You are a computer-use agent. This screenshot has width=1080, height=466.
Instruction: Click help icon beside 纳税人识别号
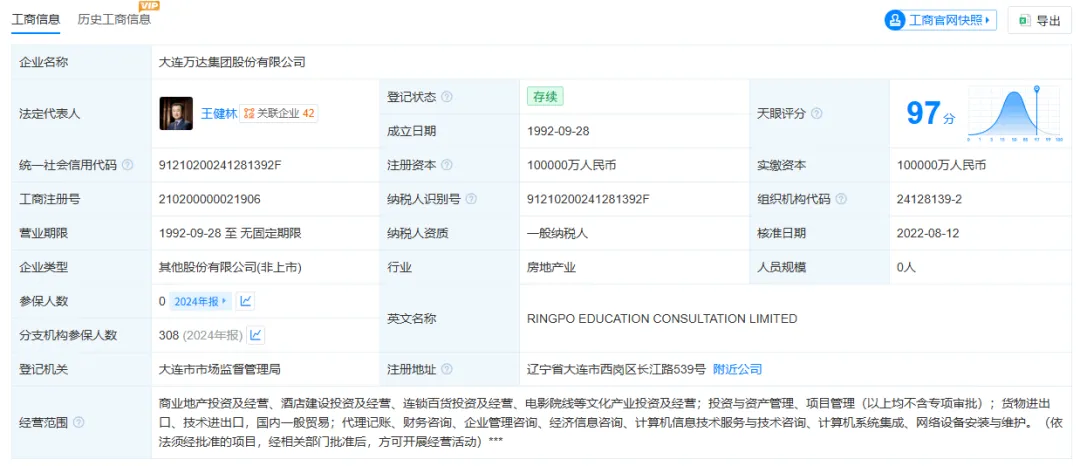(x=471, y=200)
